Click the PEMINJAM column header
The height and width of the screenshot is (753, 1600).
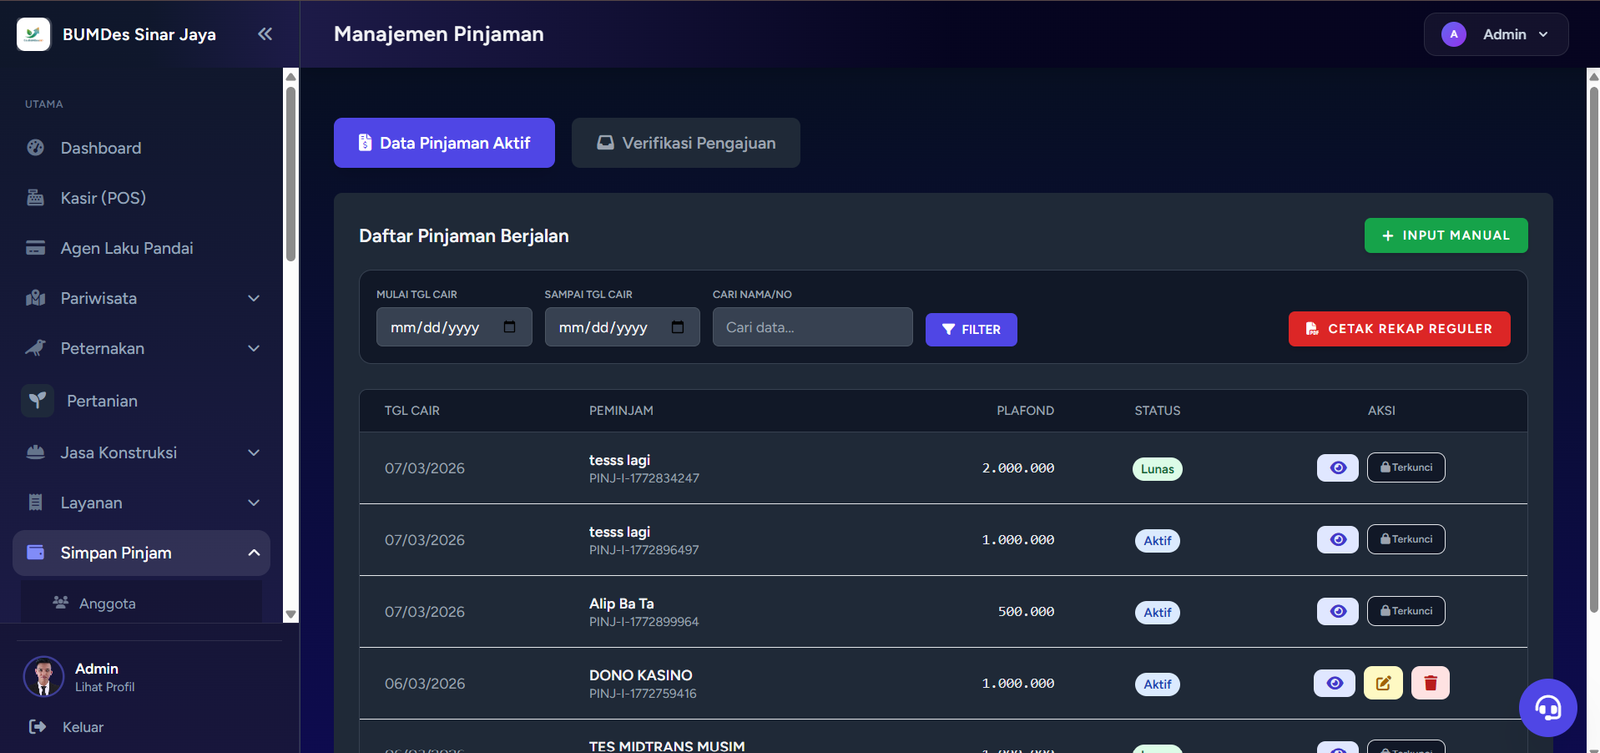tap(621, 411)
